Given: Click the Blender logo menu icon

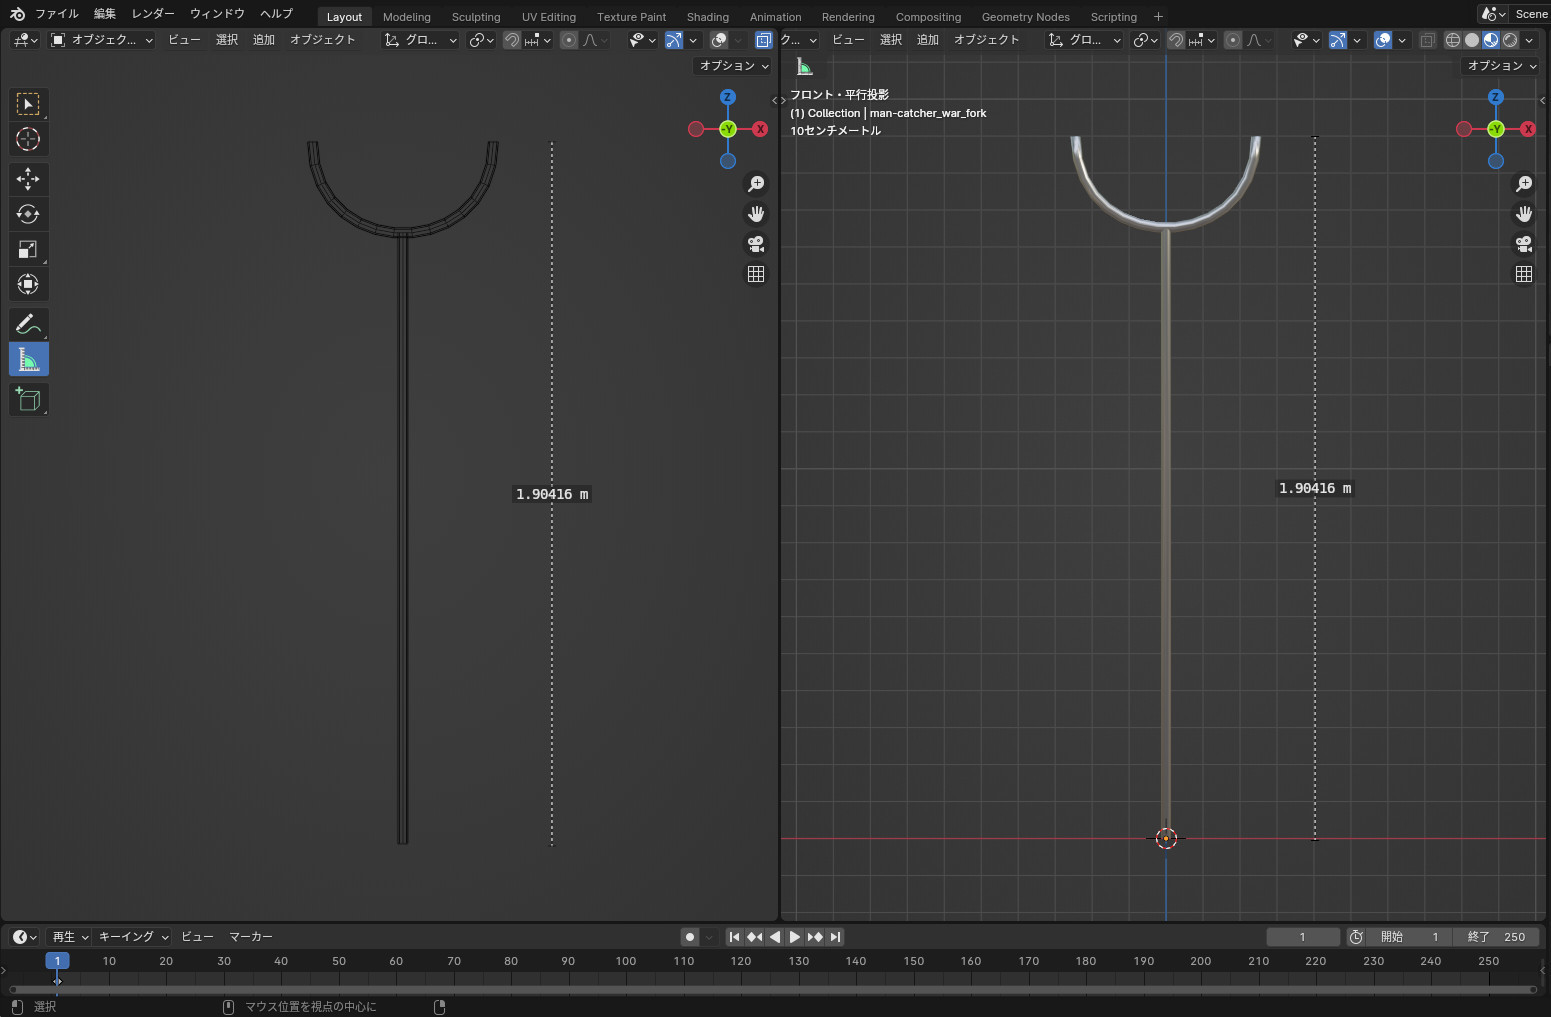Looking at the screenshot, I should 17,14.
